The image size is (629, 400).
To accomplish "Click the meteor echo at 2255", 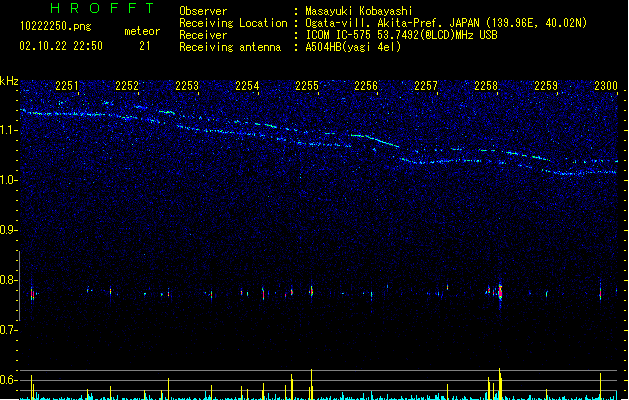I will point(311,291).
